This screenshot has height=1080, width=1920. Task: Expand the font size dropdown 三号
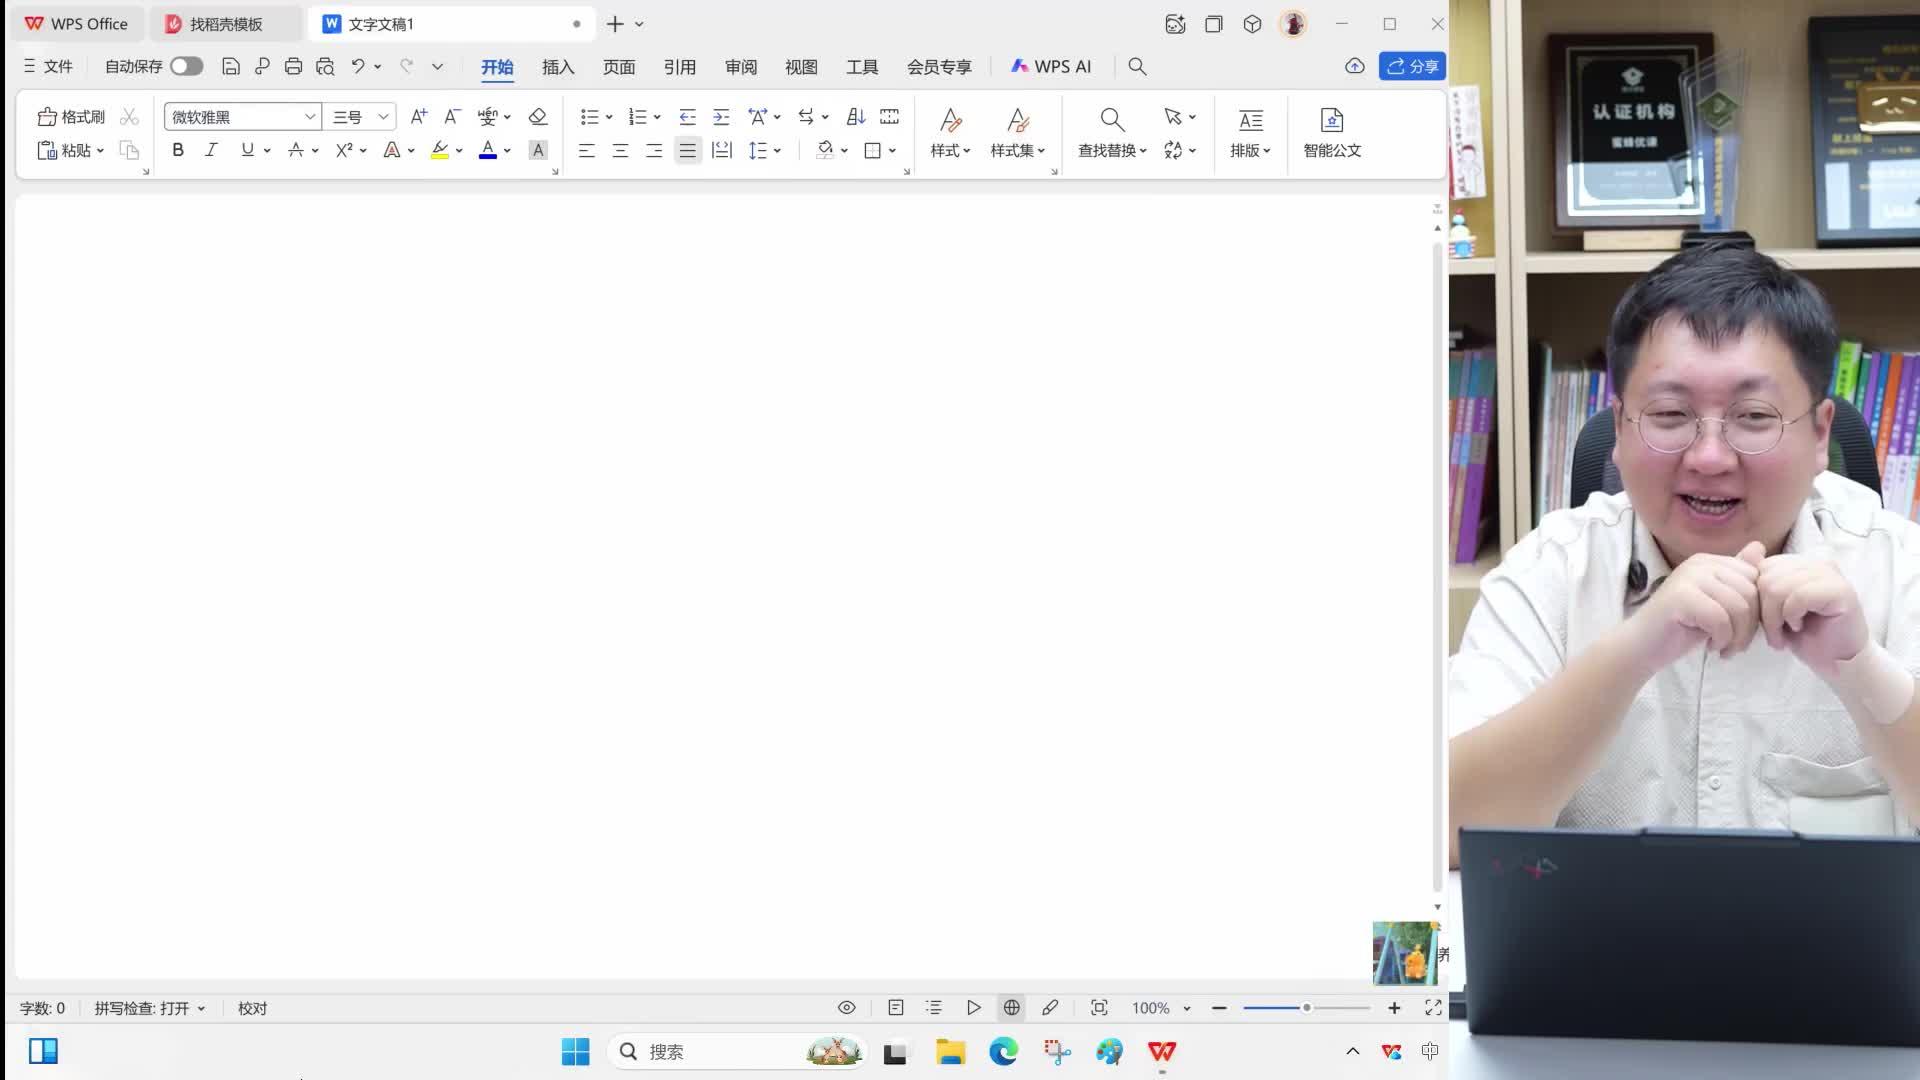(382, 117)
